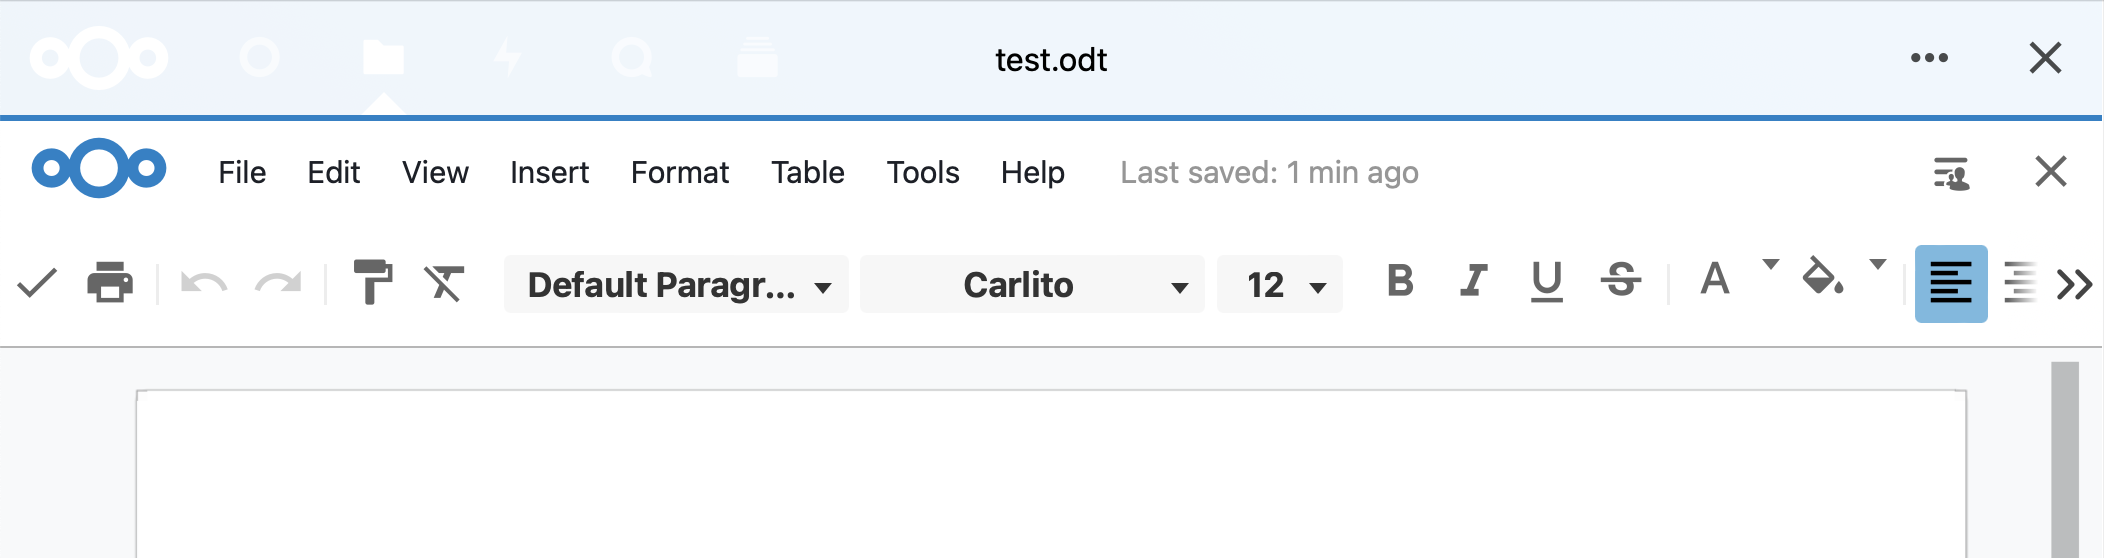
Task: Open the highlight color picker arrow
Action: (x=1877, y=265)
